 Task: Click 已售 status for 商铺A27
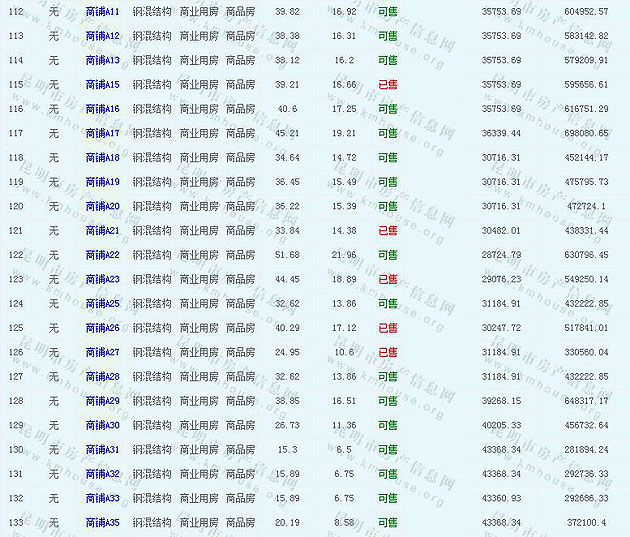point(387,352)
